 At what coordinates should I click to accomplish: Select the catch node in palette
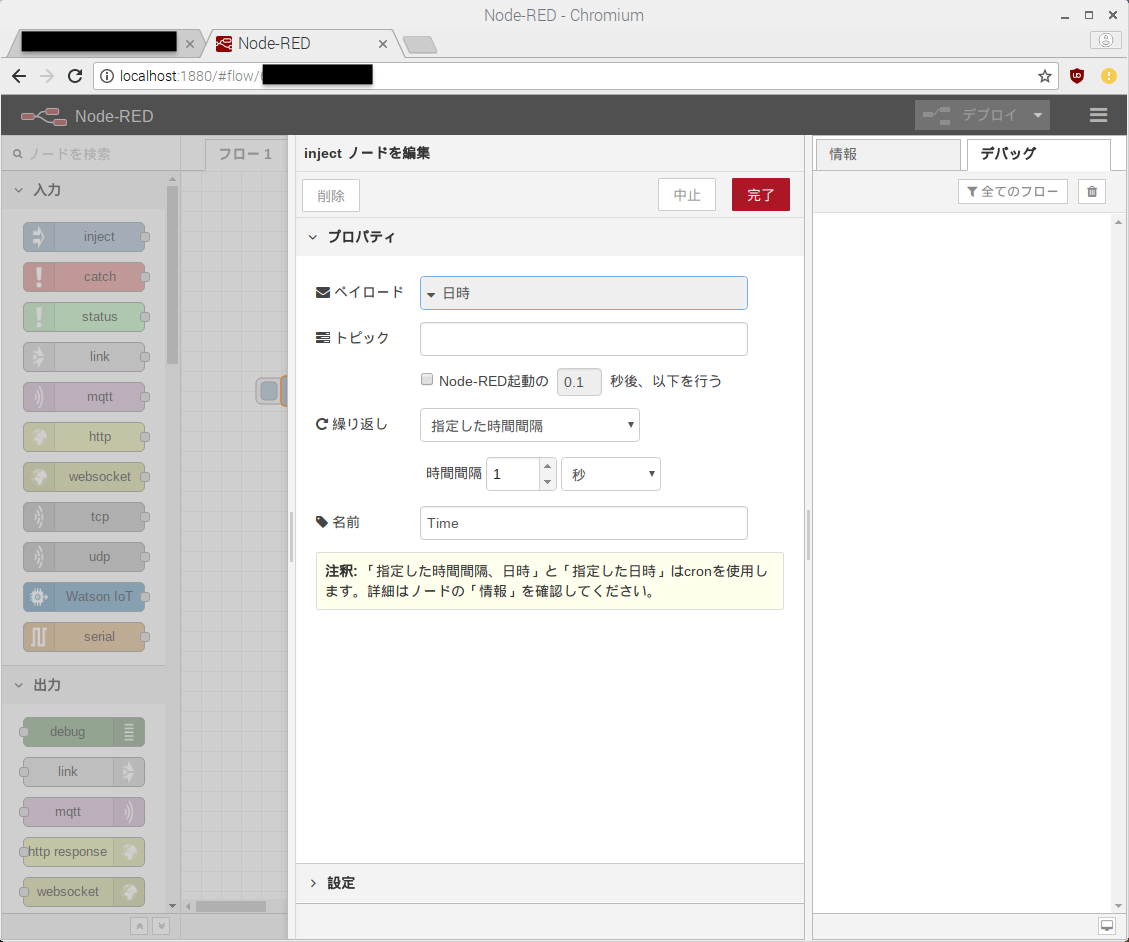click(84, 277)
